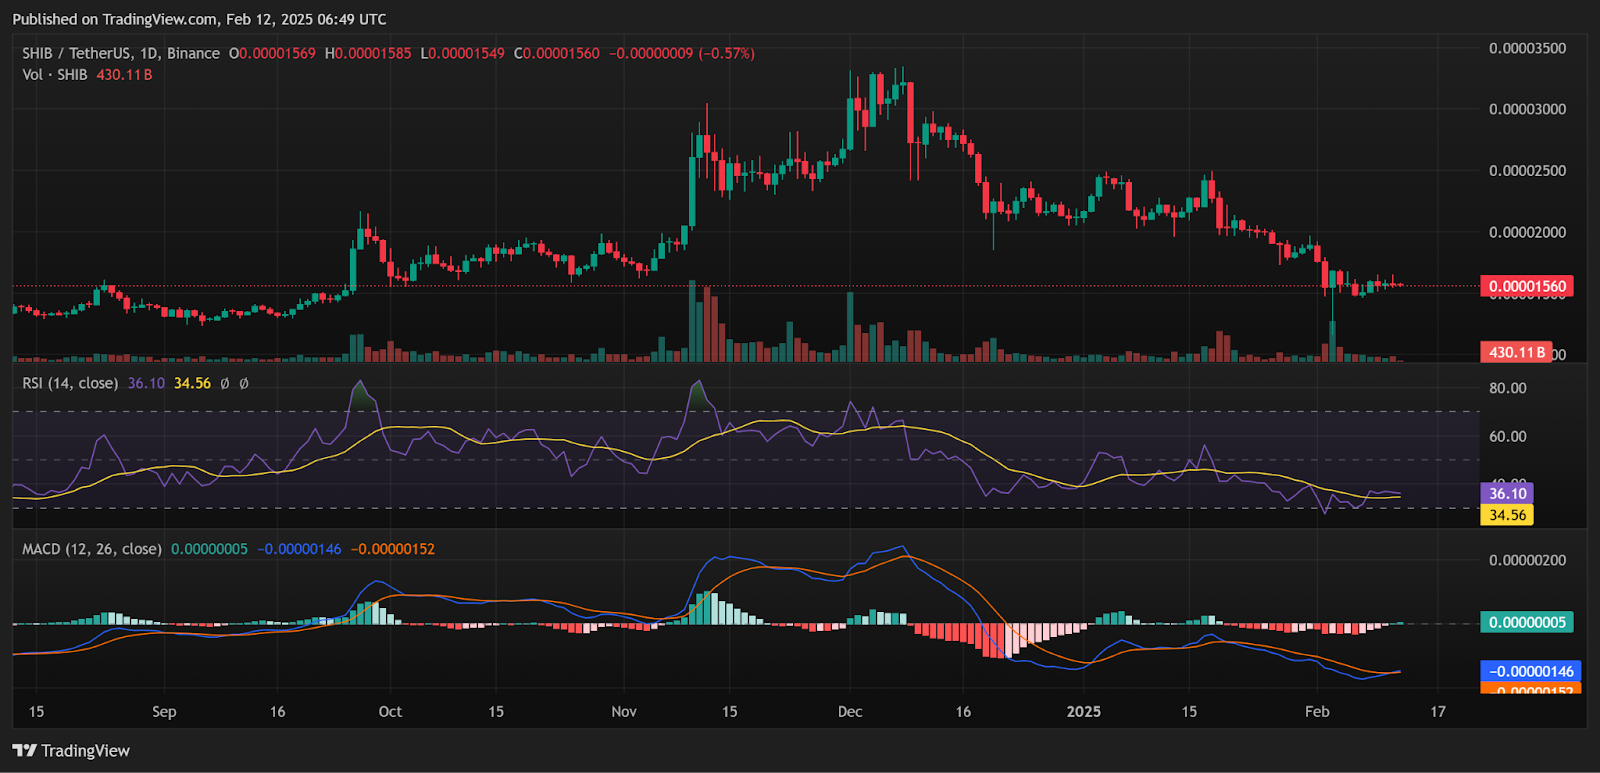Click the yellow 34.56 RSI axis label

point(1507,515)
